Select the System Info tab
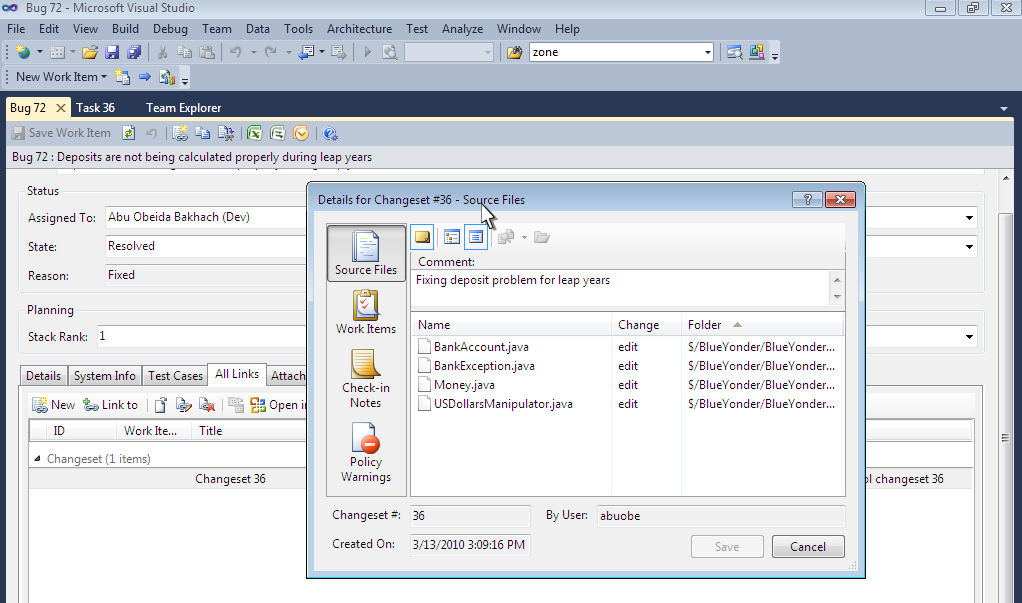 104,375
